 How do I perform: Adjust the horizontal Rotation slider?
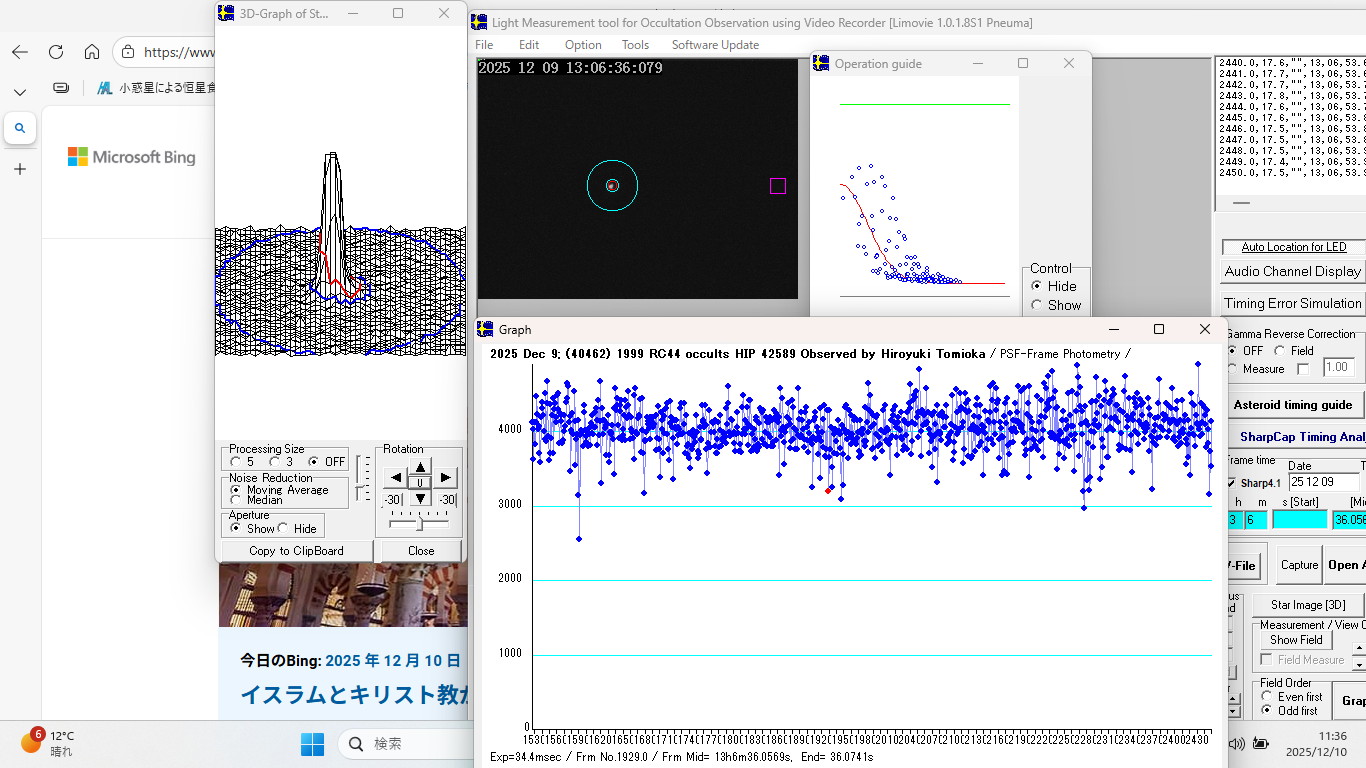click(419, 523)
